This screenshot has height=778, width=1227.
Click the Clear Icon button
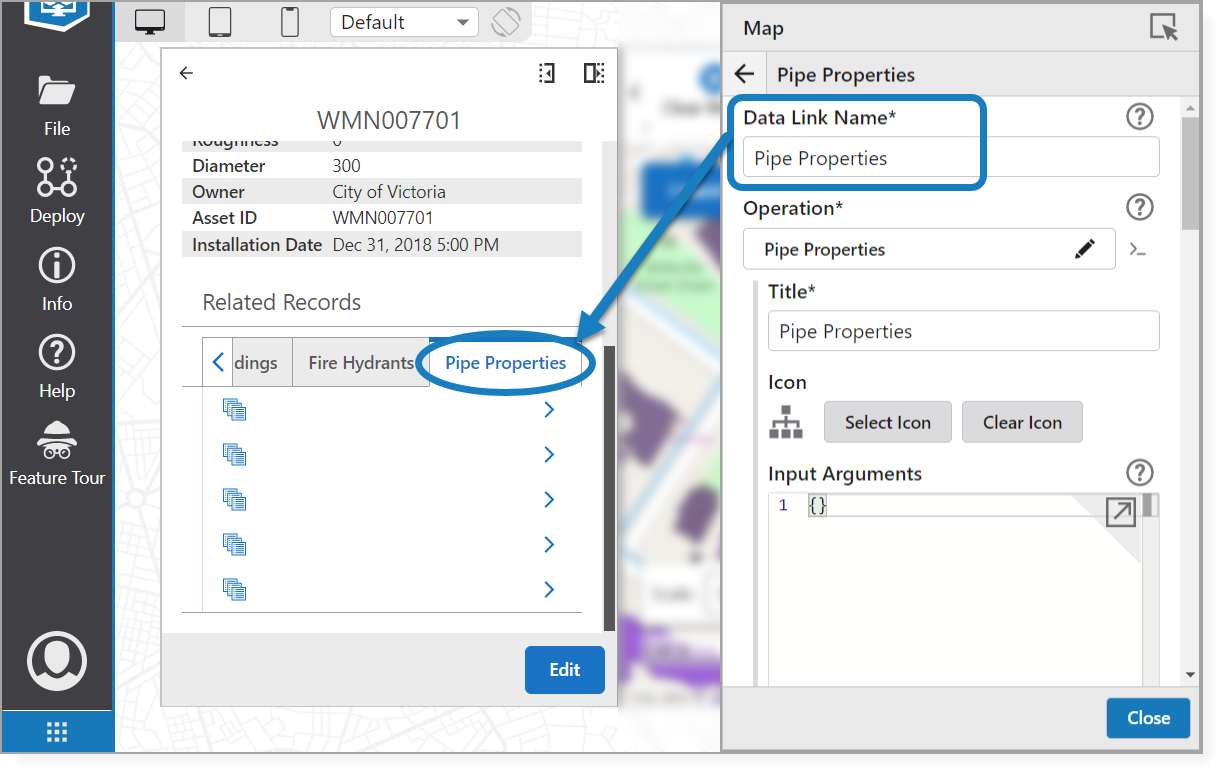click(1021, 422)
